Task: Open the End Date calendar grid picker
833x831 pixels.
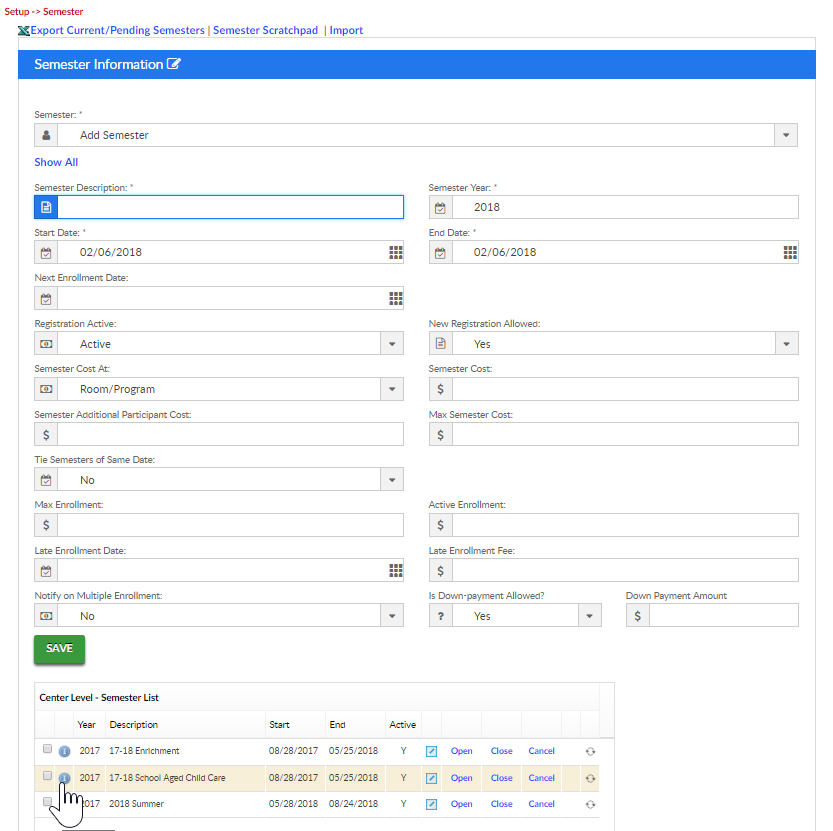Action: [790, 252]
